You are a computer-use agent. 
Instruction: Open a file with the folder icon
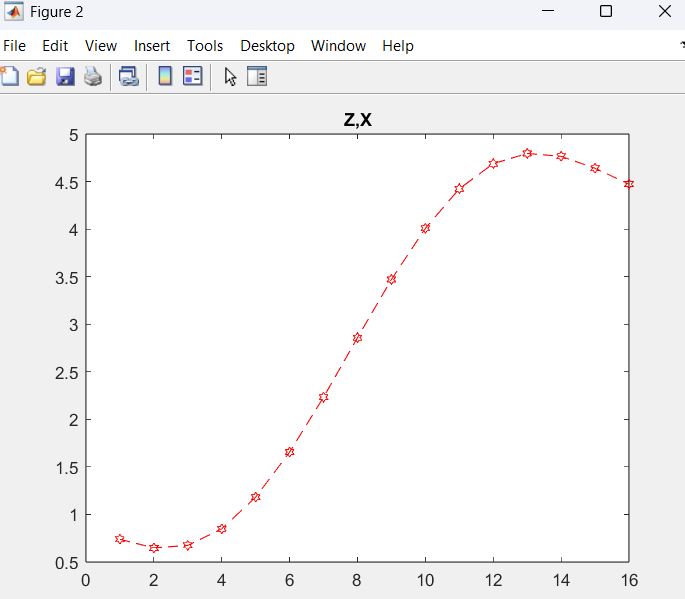(x=37, y=76)
